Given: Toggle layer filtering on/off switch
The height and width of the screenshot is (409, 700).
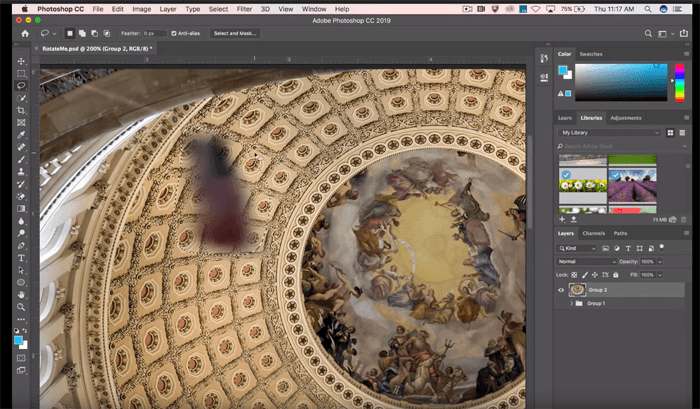Looking at the screenshot, I should tap(662, 247).
